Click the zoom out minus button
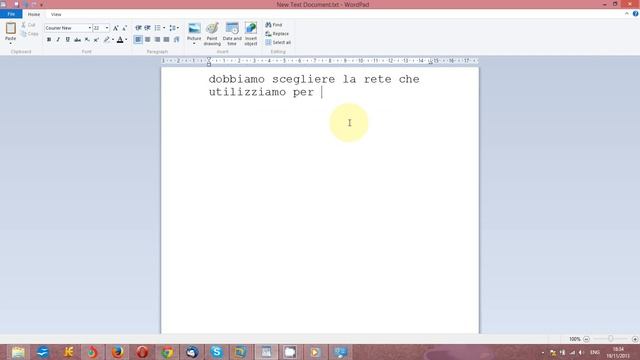This screenshot has height=360, width=640. [x=586, y=339]
